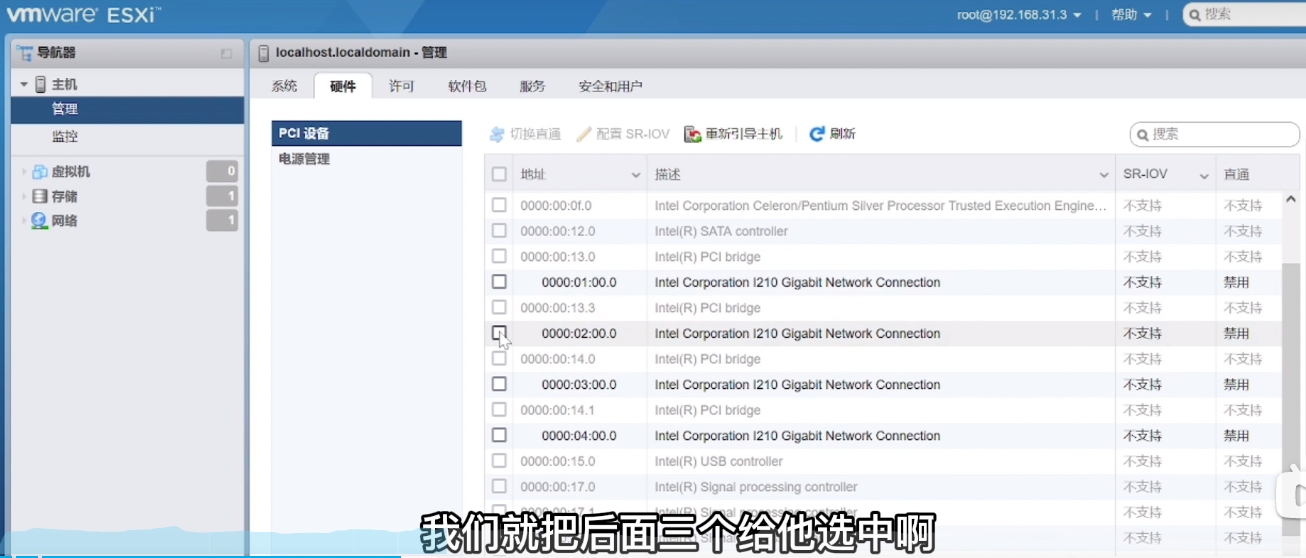Image resolution: width=1306 pixels, height=558 pixels.
Task: Click the network count badge 1
Action: pyautogui.click(x=222, y=221)
